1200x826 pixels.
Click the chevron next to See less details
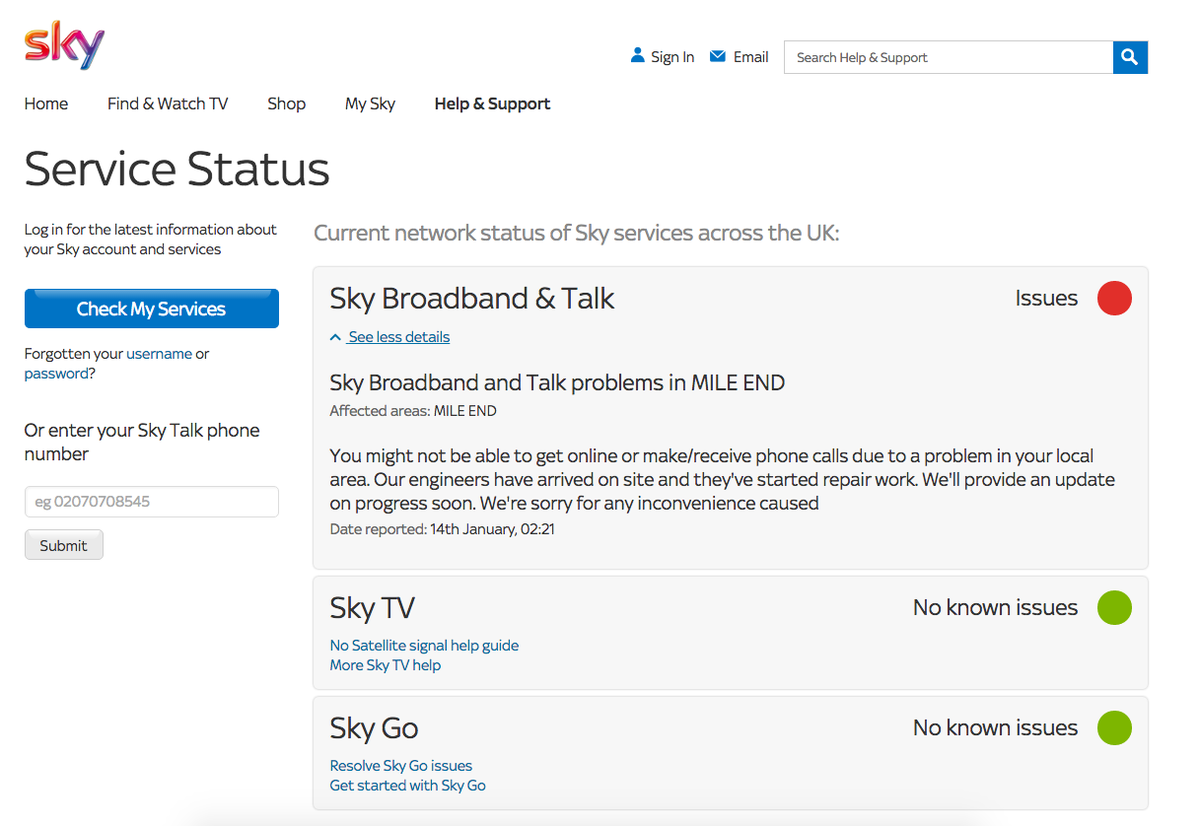tap(335, 337)
